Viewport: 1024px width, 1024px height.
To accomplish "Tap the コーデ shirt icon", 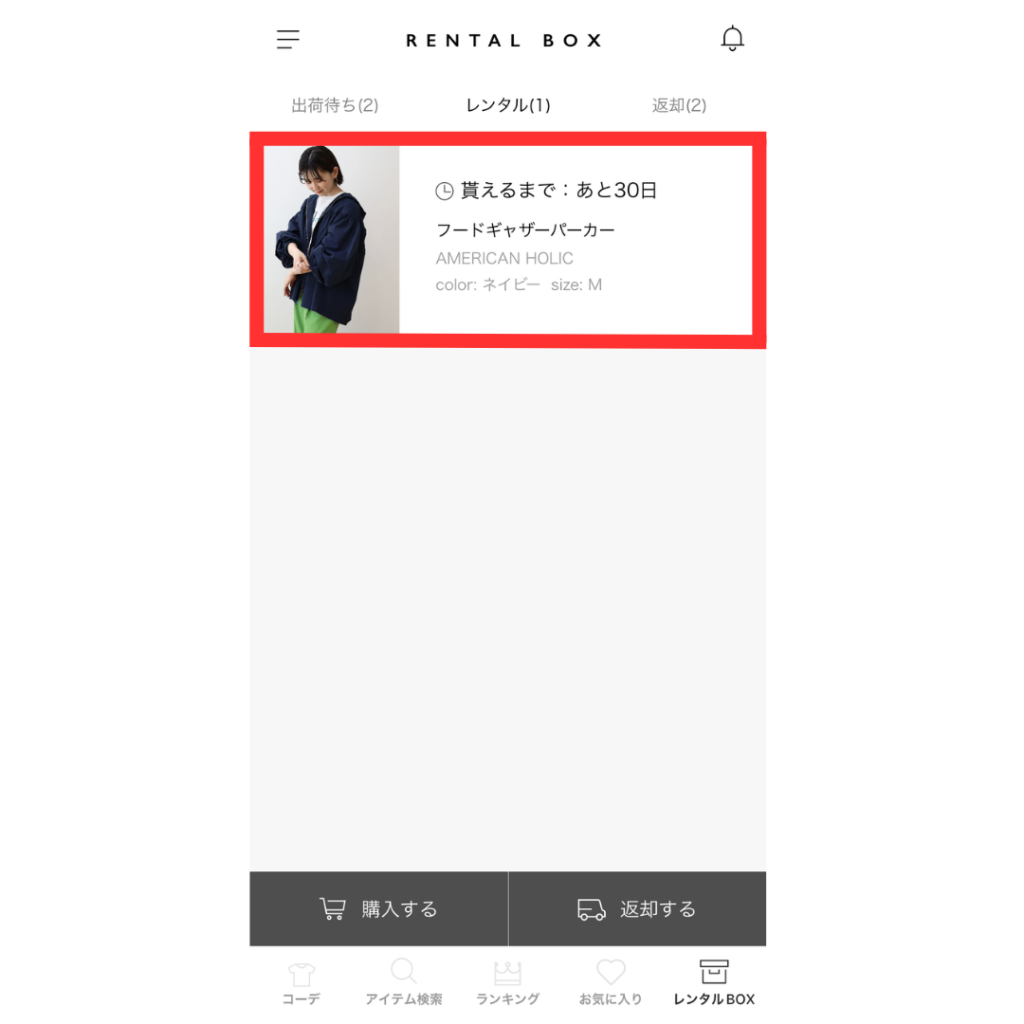I will click(x=301, y=974).
